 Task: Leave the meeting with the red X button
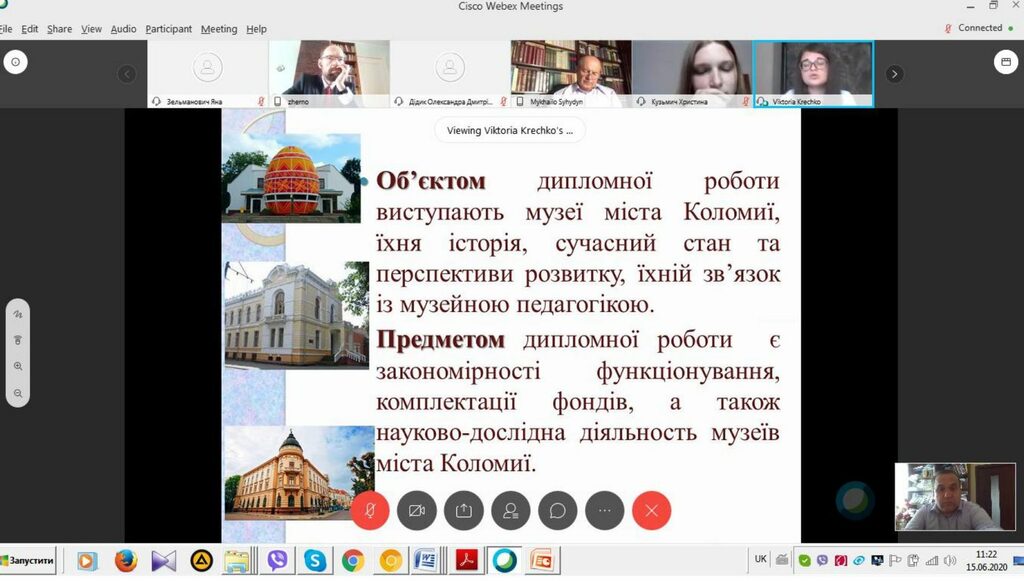tap(652, 510)
